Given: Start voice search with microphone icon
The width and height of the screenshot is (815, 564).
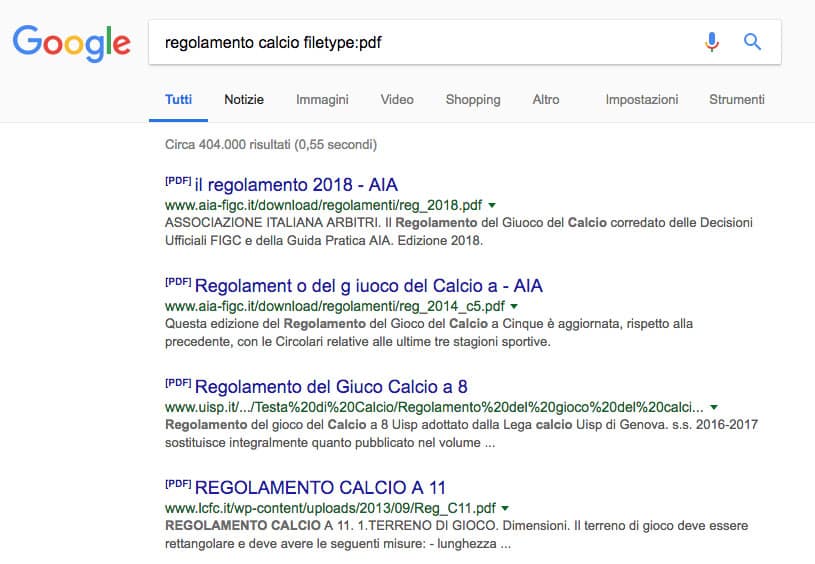Looking at the screenshot, I should point(712,42).
